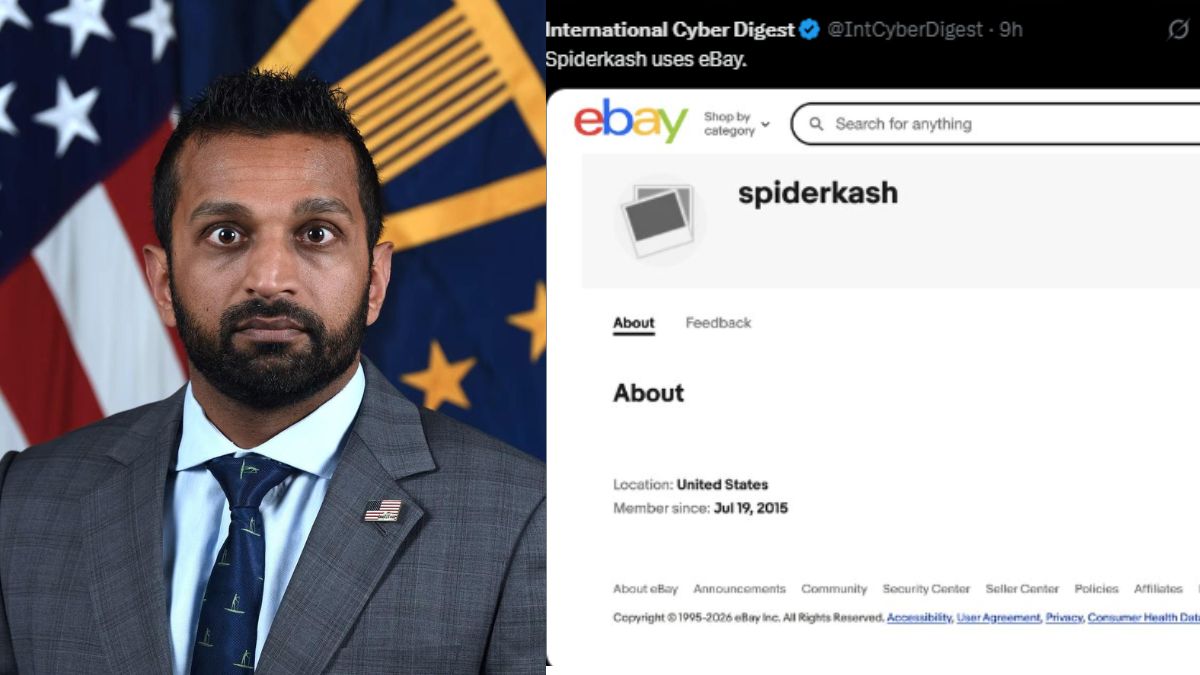The height and width of the screenshot is (675, 1200).
Task: Click the eBay logo
Action: pos(630,122)
